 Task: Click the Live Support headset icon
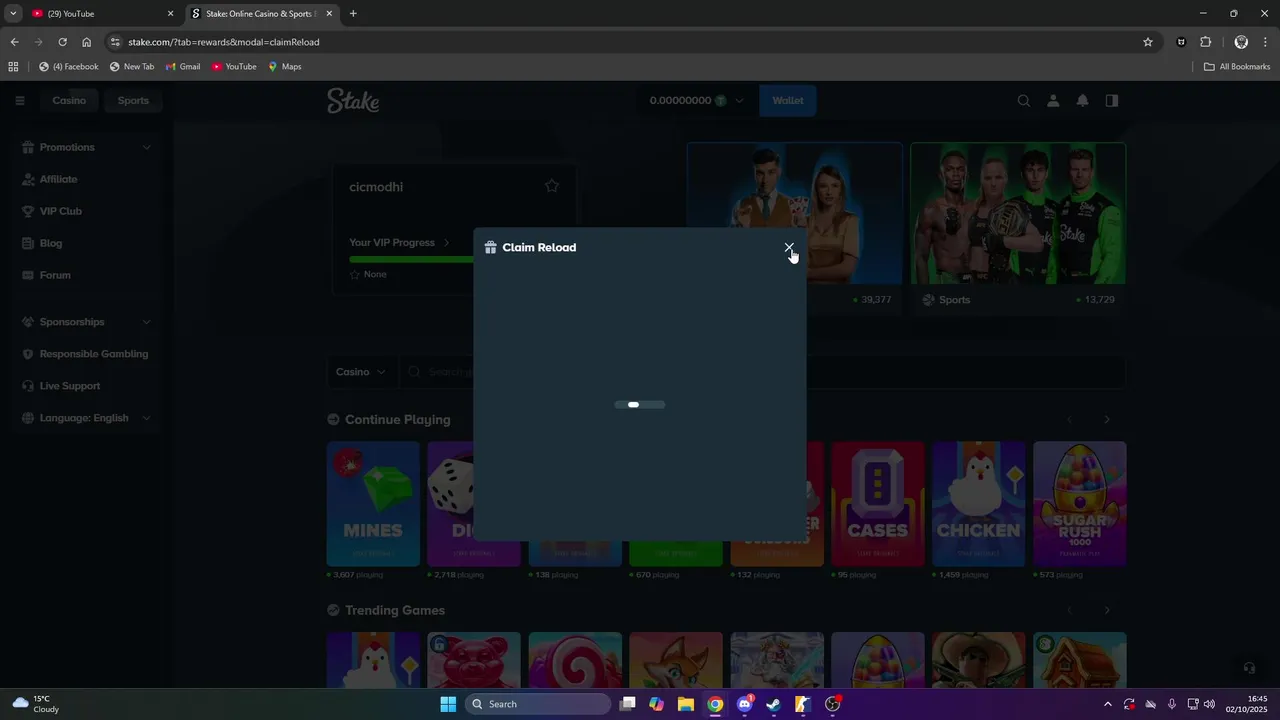click(28, 386)
